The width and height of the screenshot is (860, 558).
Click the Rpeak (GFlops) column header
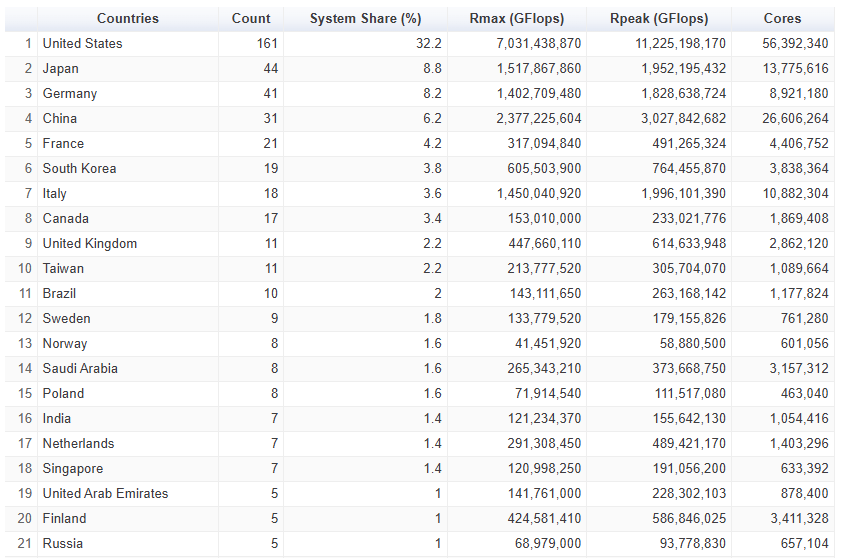click(659, 19)
